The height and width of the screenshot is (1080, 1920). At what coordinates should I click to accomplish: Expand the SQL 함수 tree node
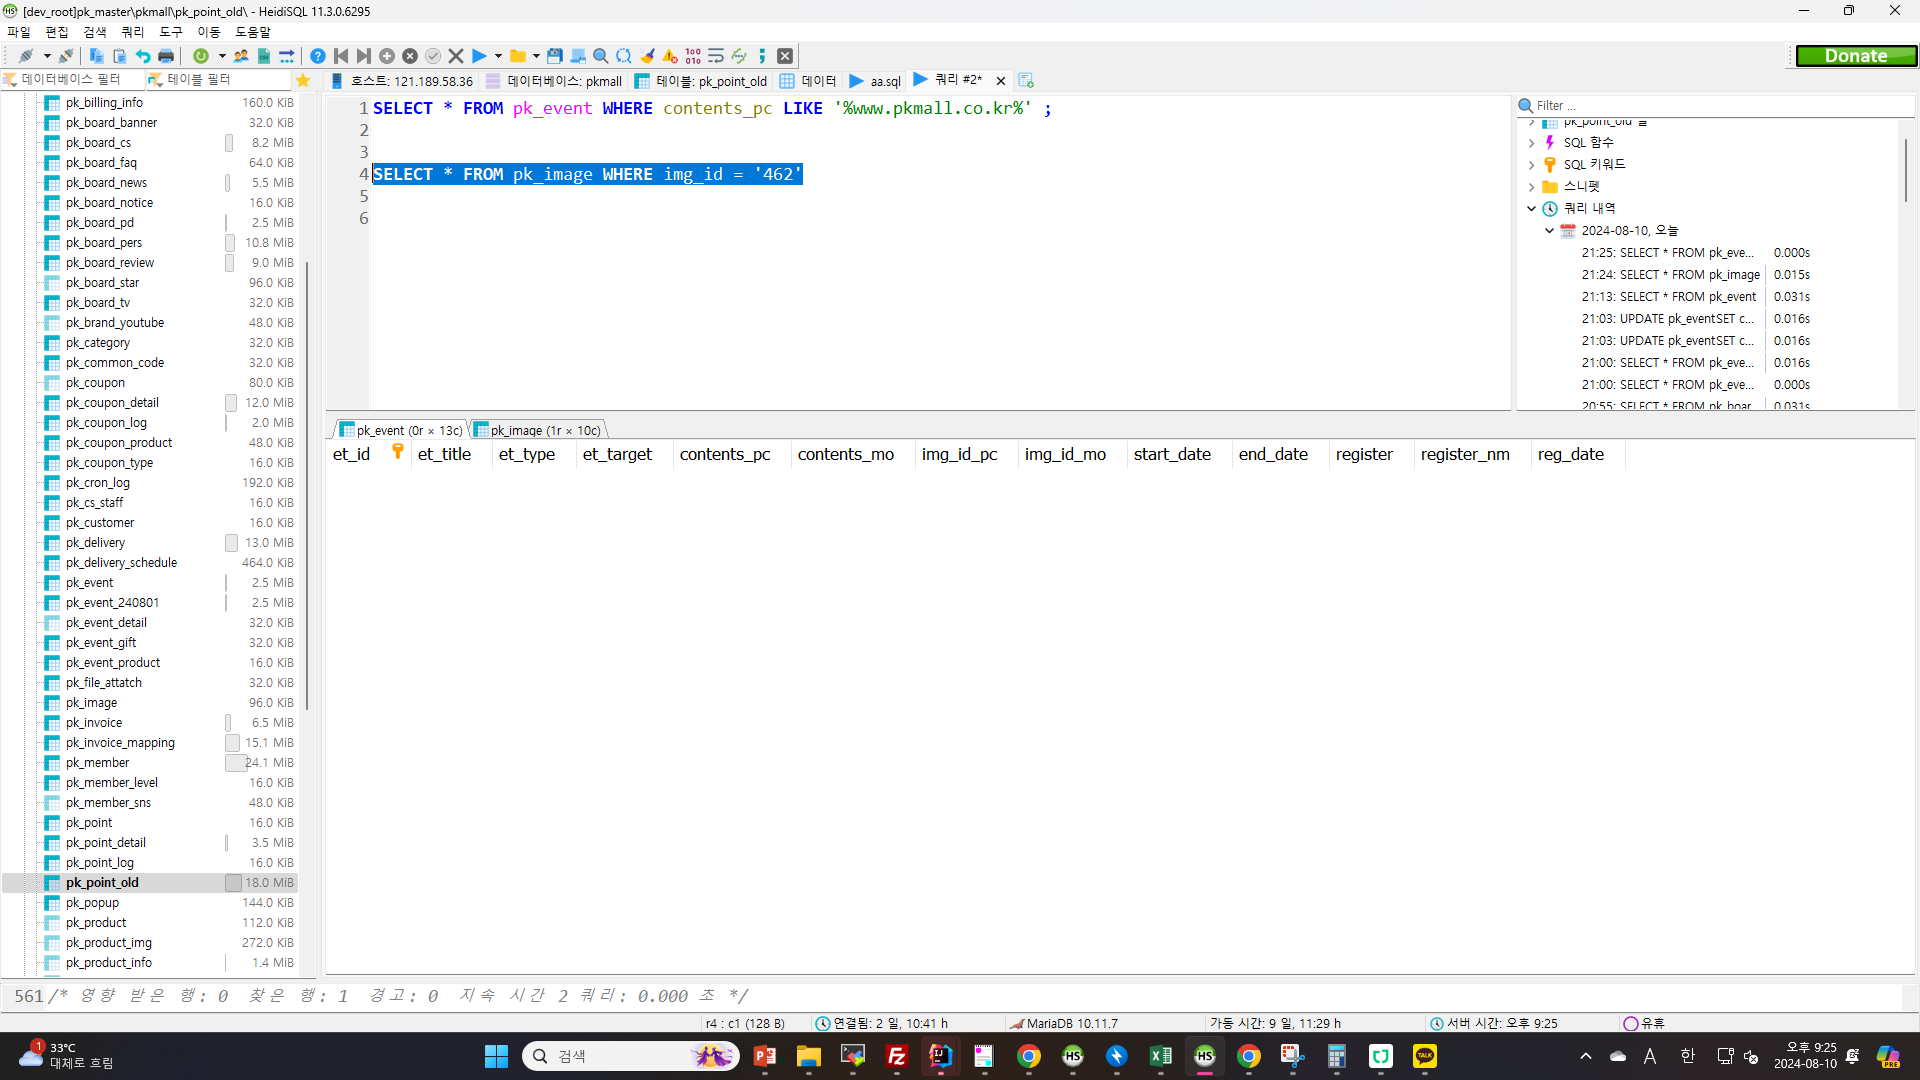pos(1531,143)
